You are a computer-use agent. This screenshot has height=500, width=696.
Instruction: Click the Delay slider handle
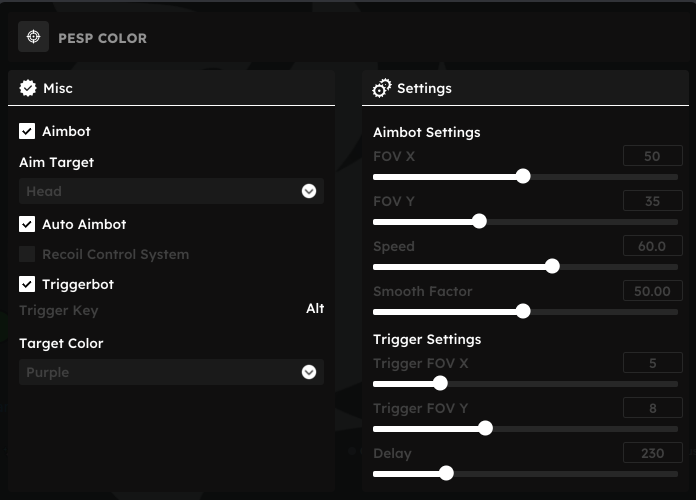coord(446,473)
